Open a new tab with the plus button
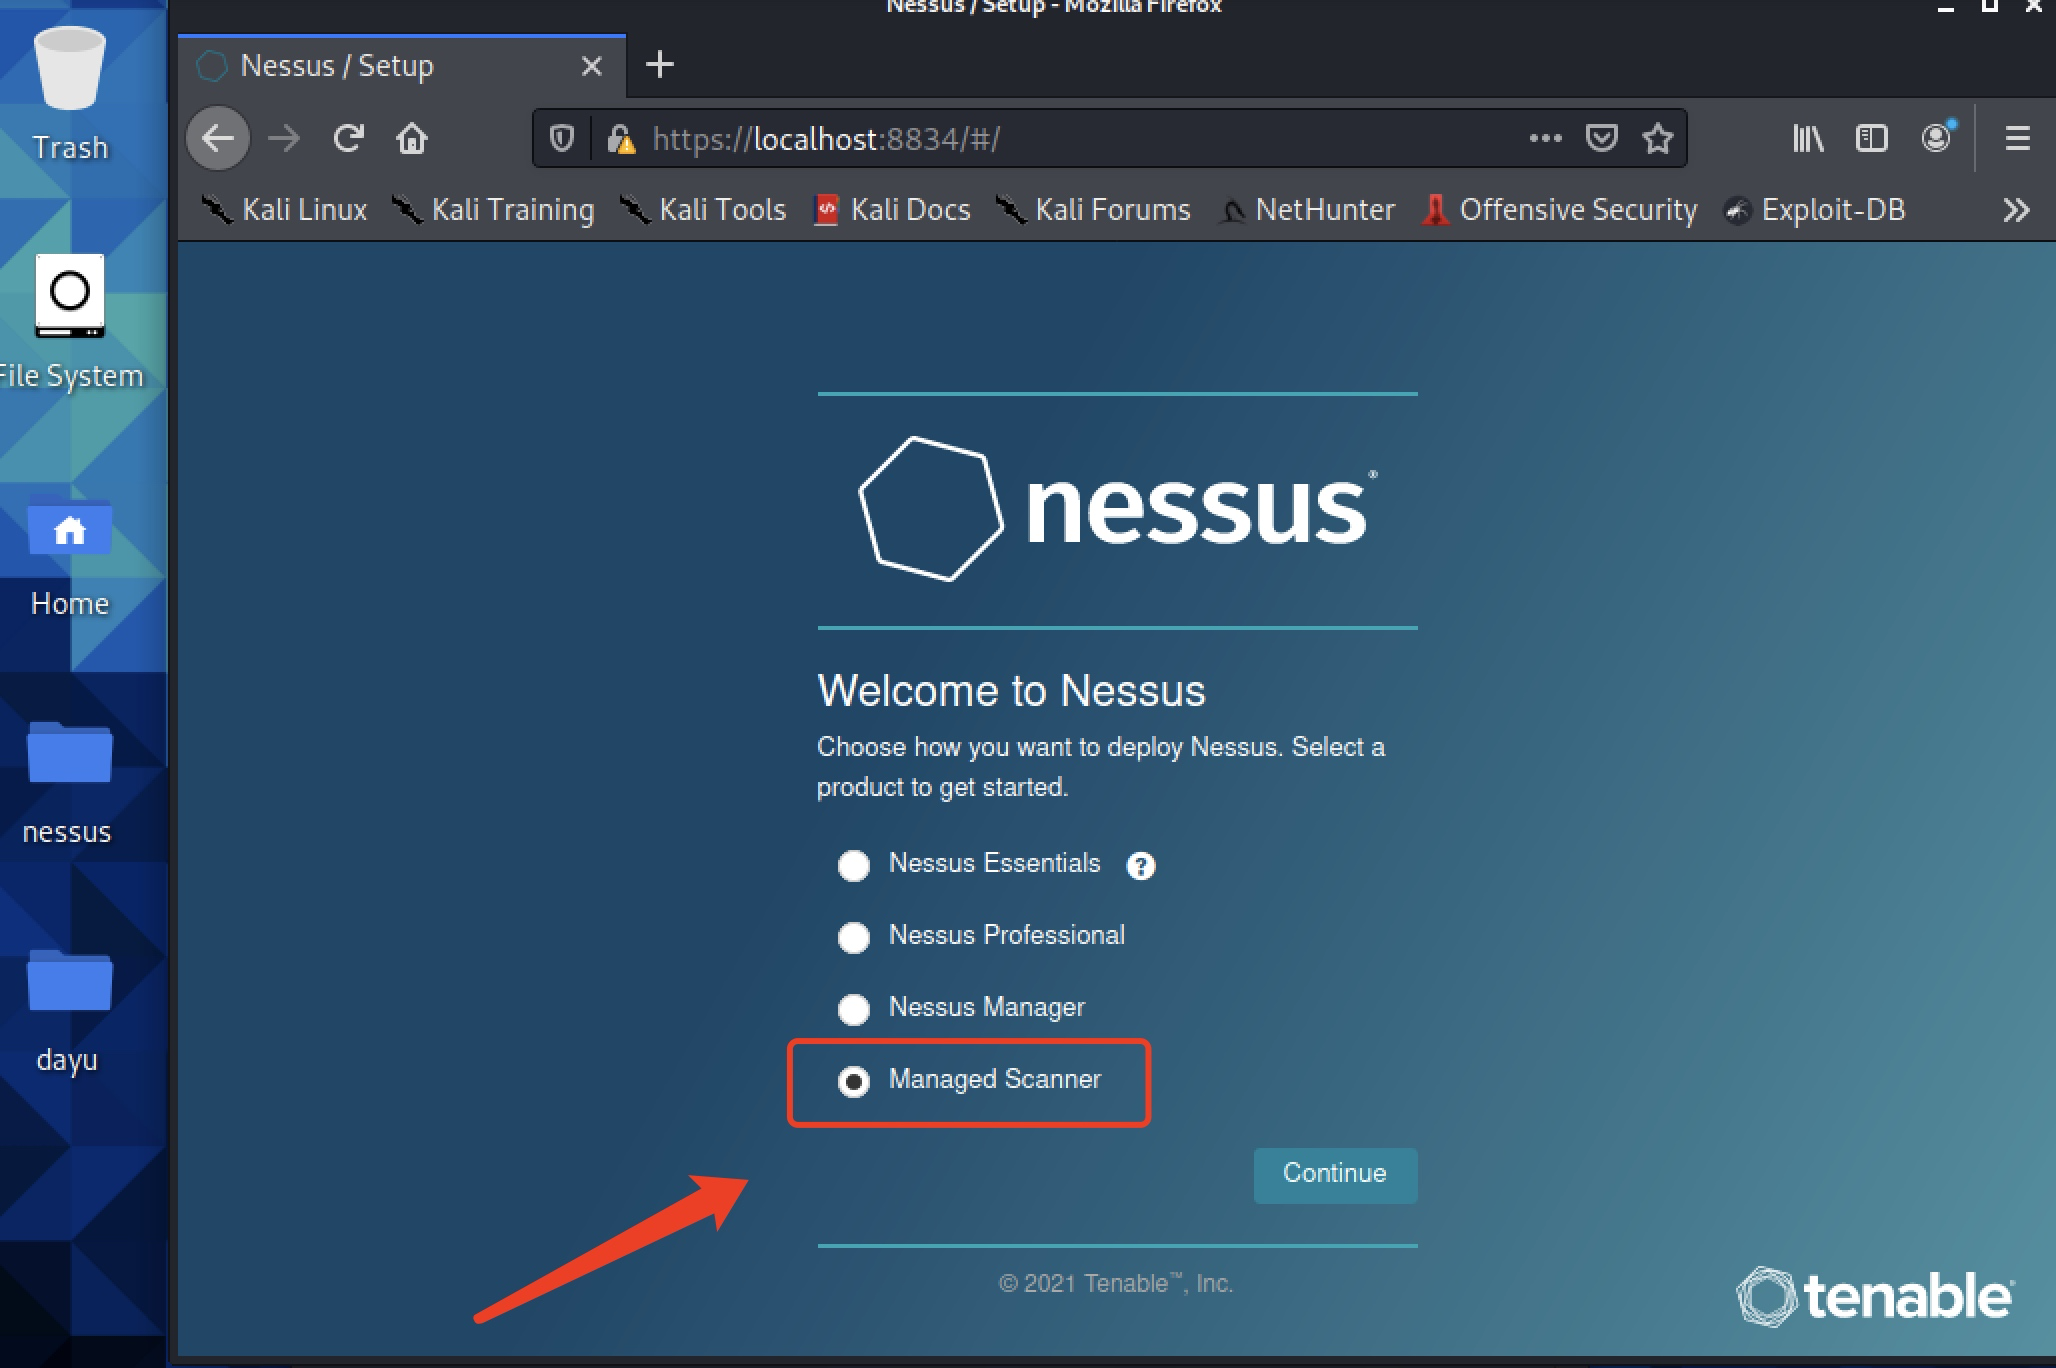 coord(659,65)
